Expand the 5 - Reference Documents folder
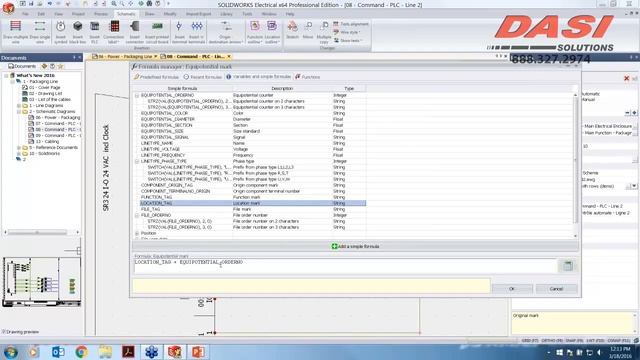This screenshot has height=360, width=640. pos(19,147)
